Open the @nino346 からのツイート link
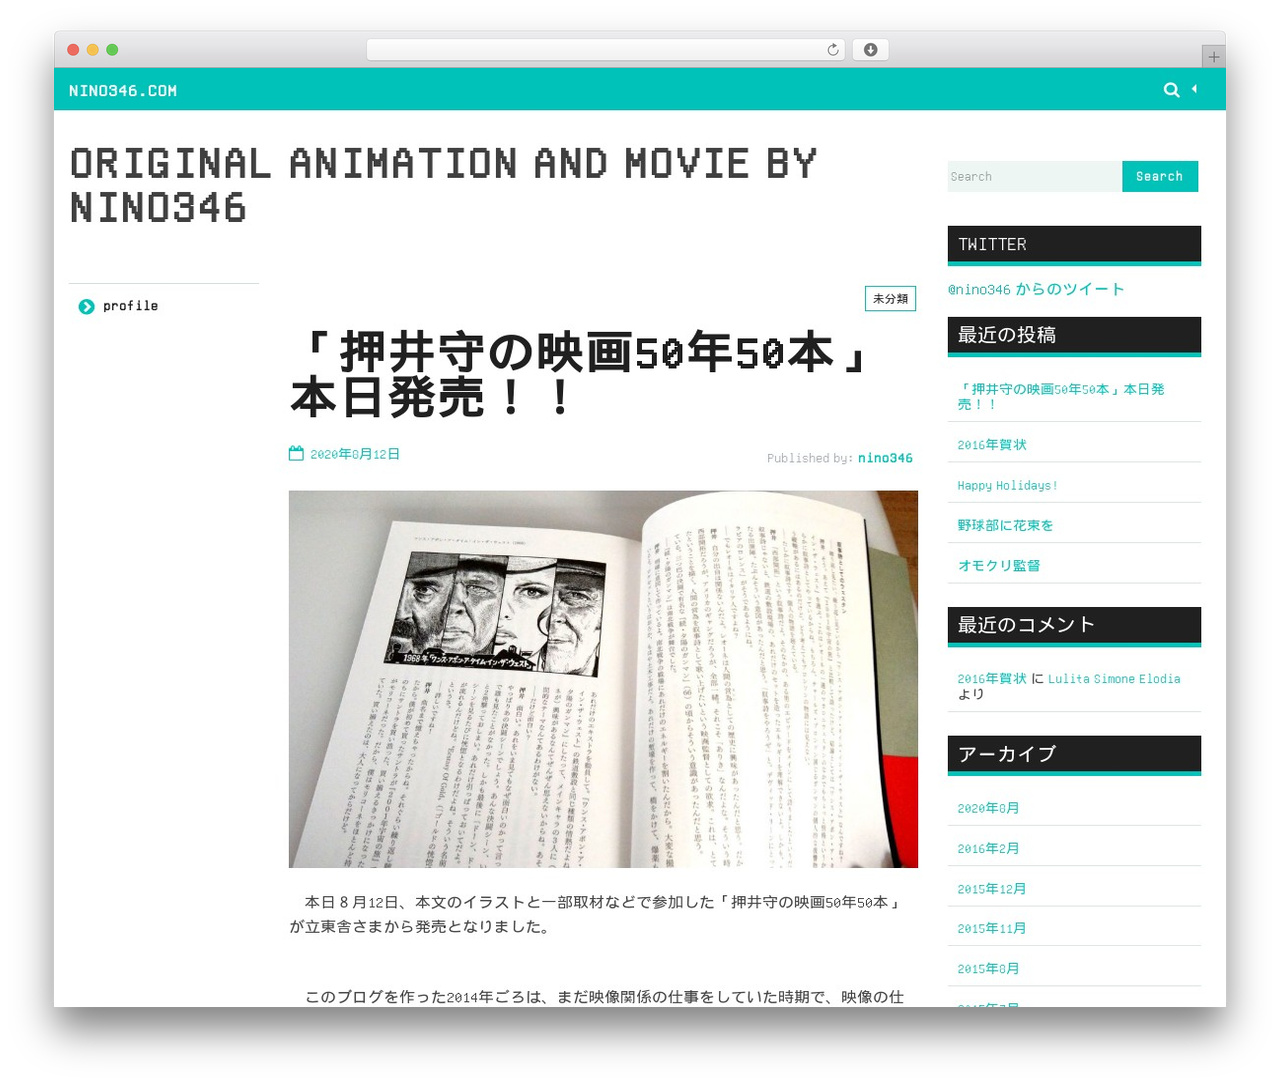1280x1084 pixels. point(1036,289)
